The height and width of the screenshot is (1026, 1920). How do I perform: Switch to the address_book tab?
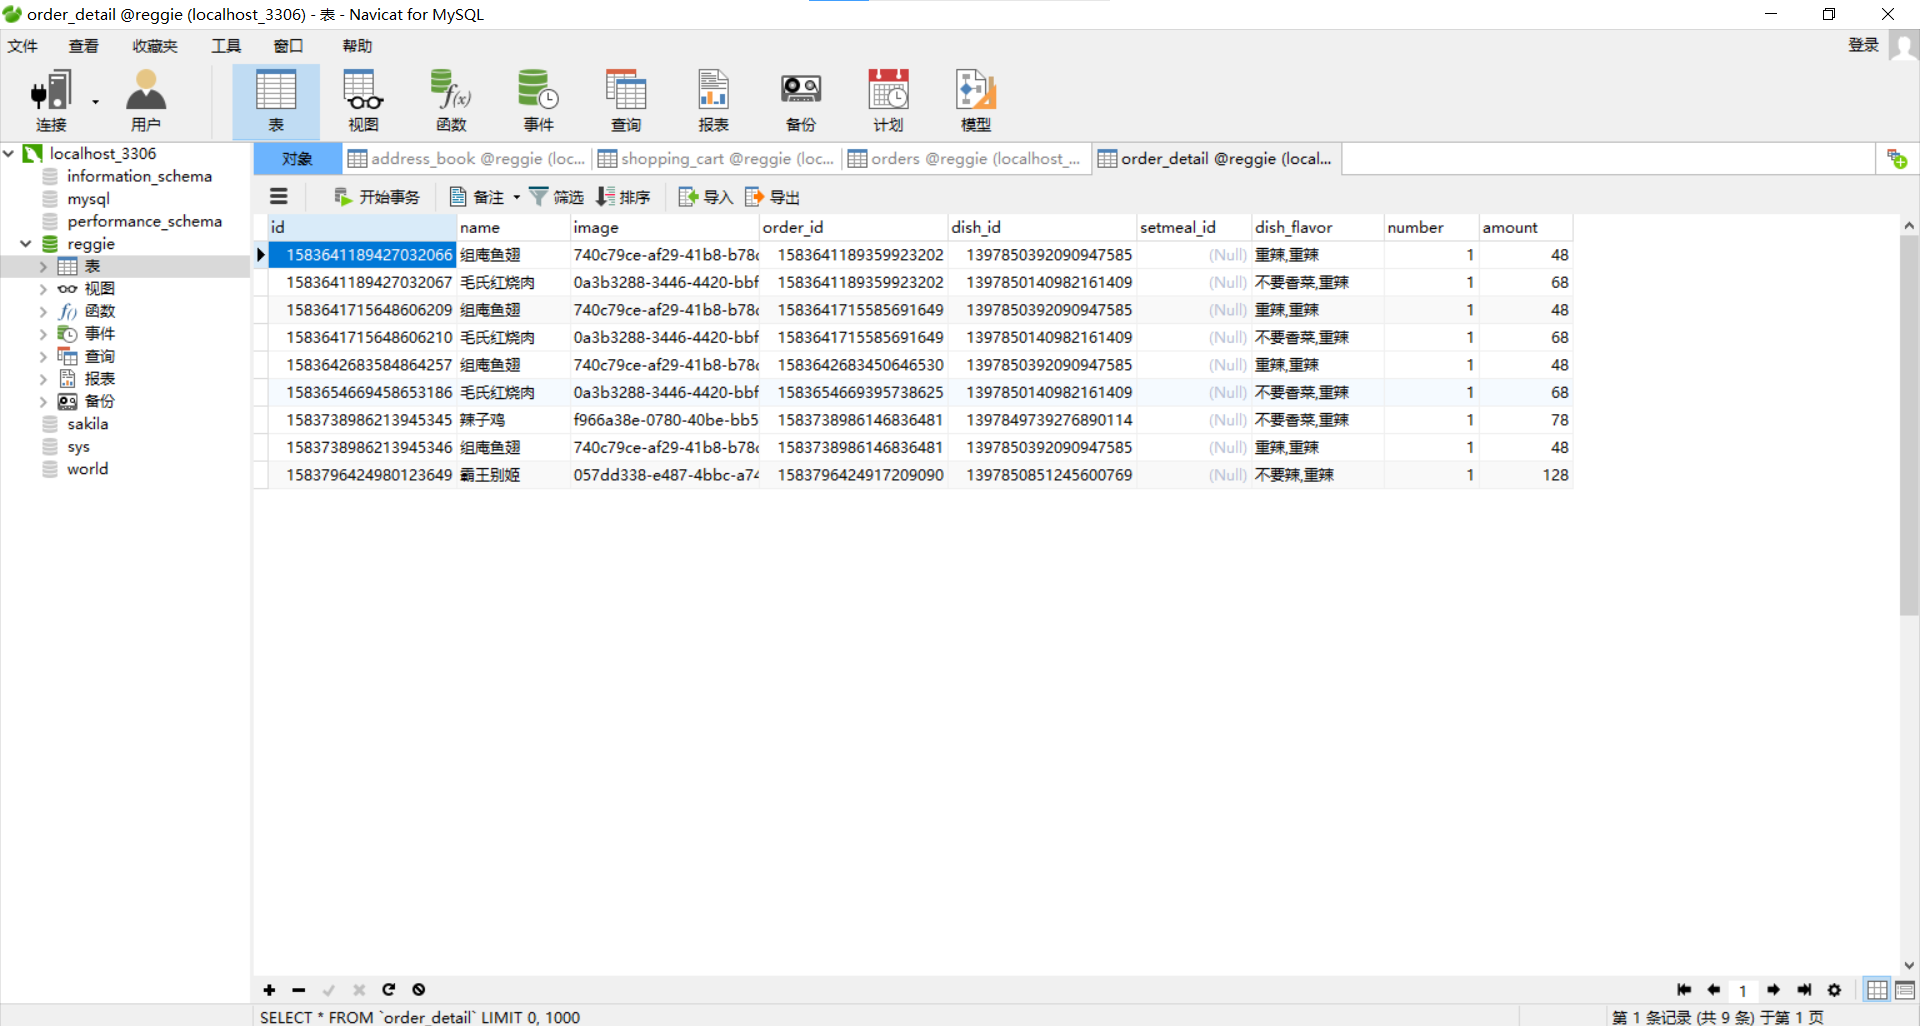[467, 159]
